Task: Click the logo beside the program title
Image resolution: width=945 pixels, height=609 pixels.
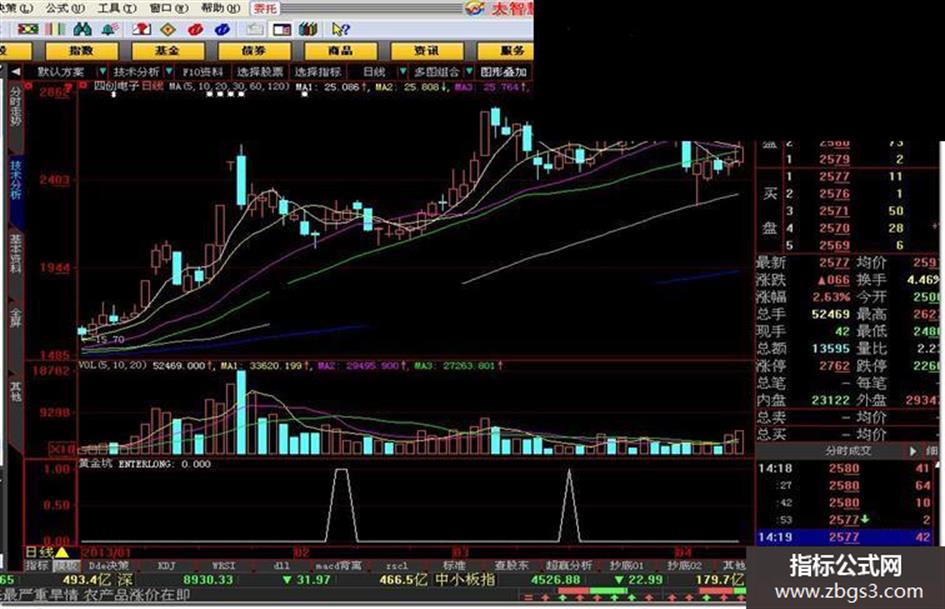Action: 475,8
